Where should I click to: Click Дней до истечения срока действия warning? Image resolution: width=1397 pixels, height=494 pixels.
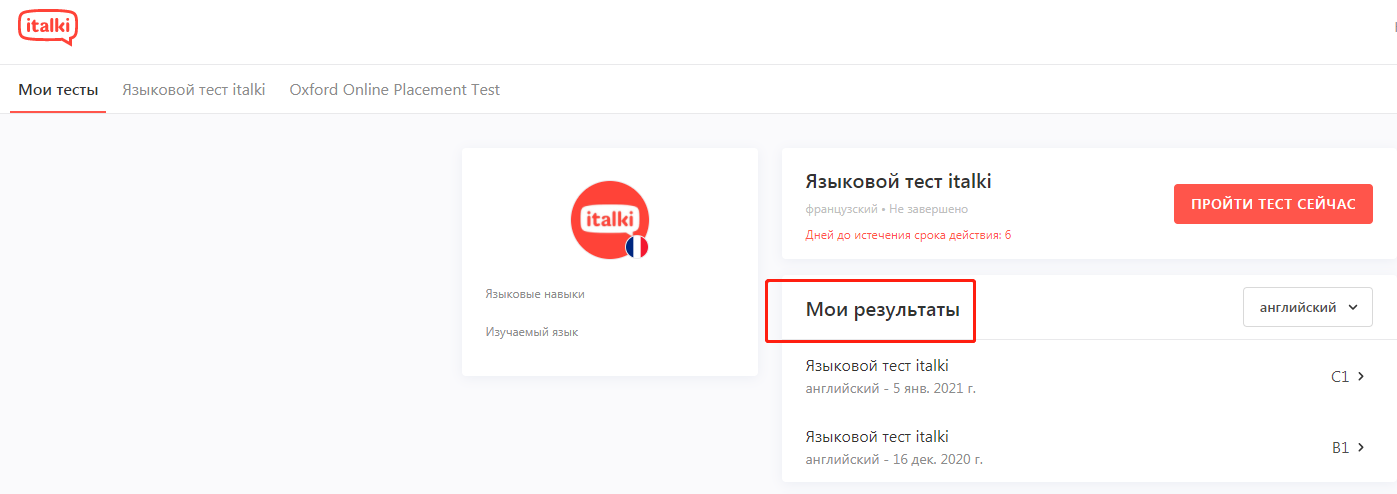[908, 235]
